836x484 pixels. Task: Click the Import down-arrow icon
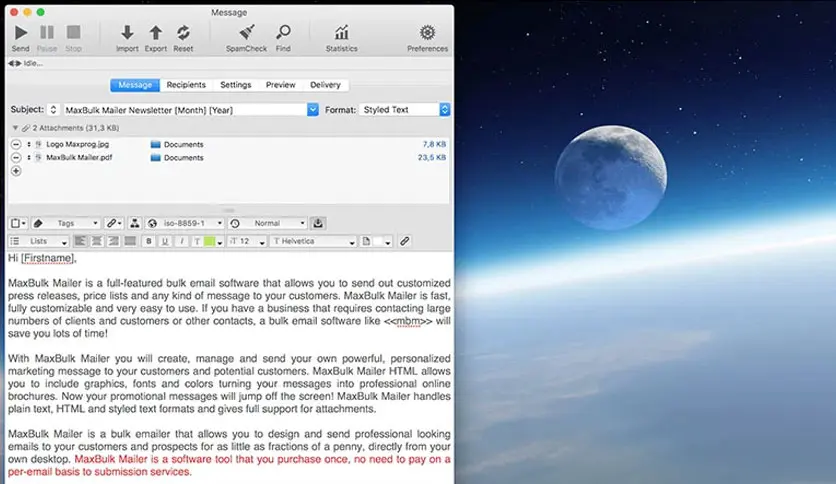(x=127, y=33)
